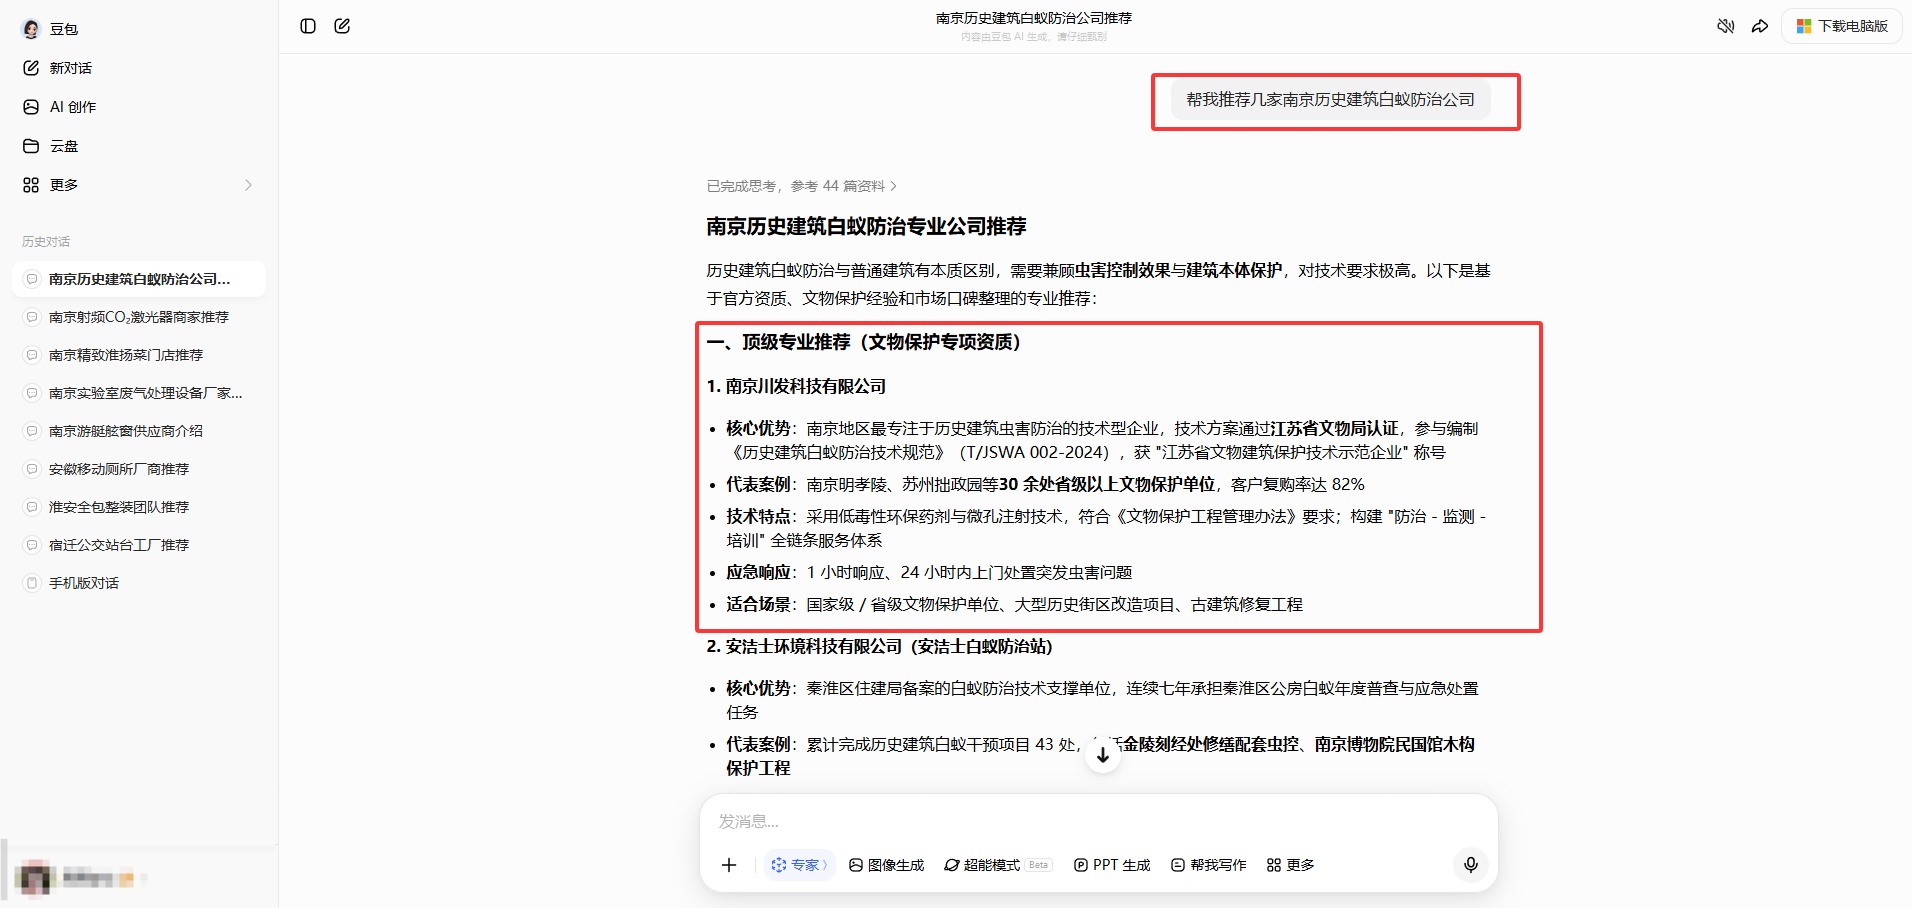Viewport: 1912px width, 908px height.
Task: Enable 超能模式 Beta
Action: 998,865
